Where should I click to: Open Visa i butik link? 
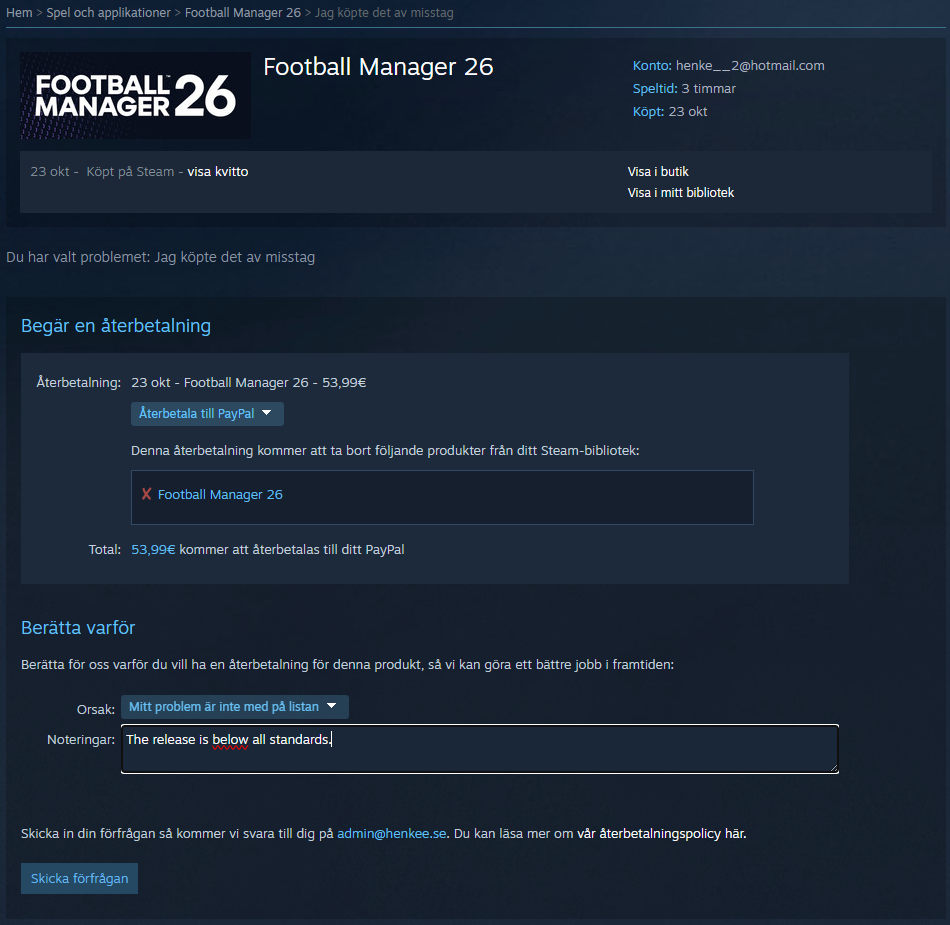pyautogui.click(x=658, y=171)
